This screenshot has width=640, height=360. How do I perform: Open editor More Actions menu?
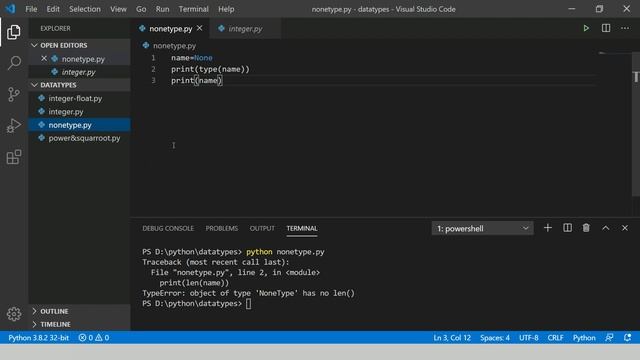(x=625, y=28)
